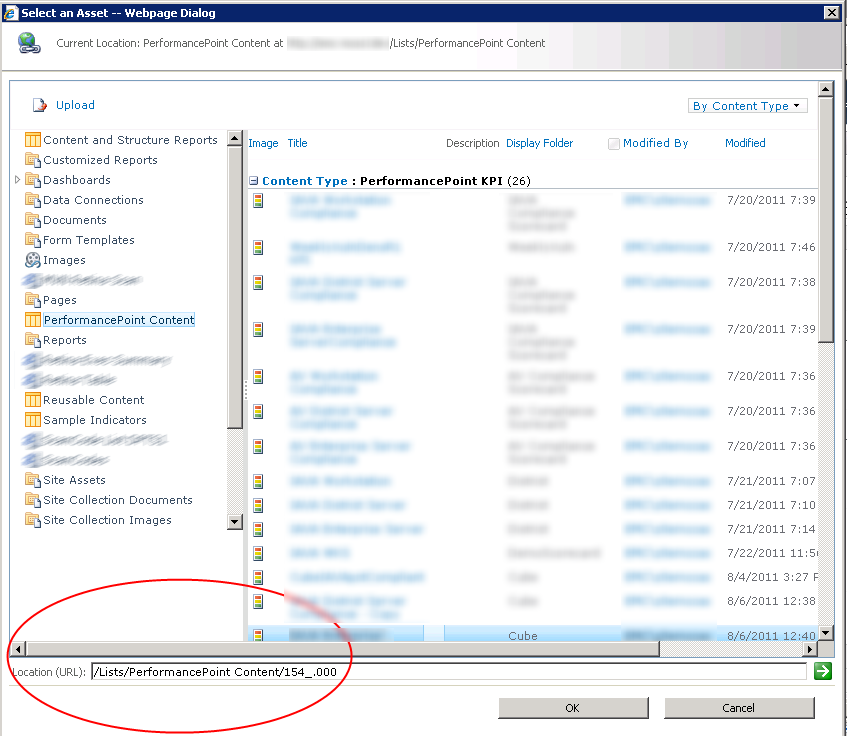This screenshot has height=736, width=847.
Task: Select Site Assets in the tree
Action: (75, 480)
